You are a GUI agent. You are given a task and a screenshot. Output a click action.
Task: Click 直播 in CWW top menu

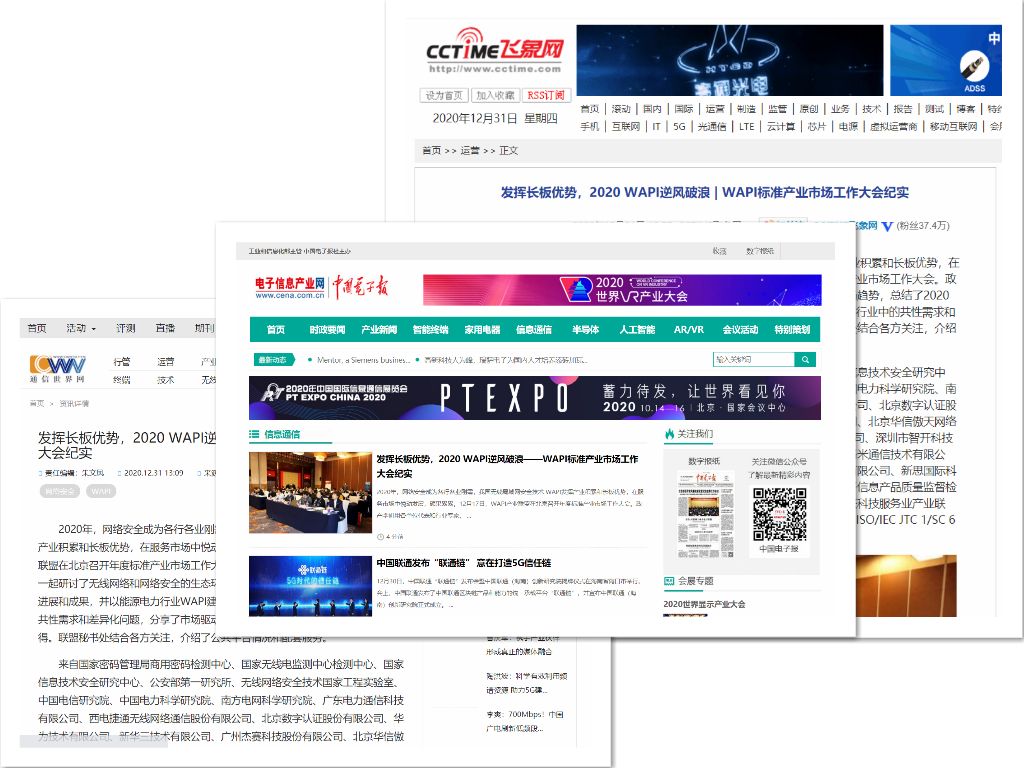click(x=165, y=328)
